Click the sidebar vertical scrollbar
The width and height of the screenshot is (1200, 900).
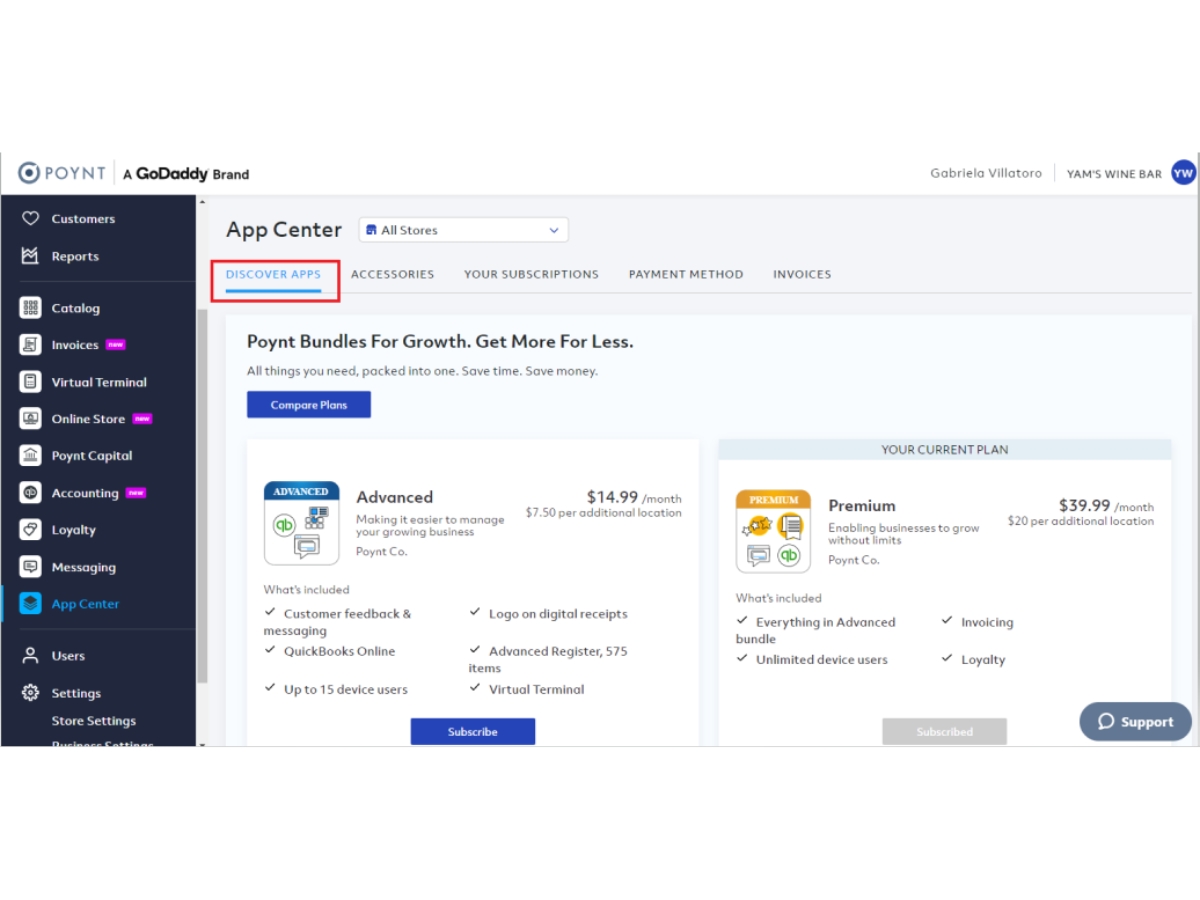(x=203, y=495)
